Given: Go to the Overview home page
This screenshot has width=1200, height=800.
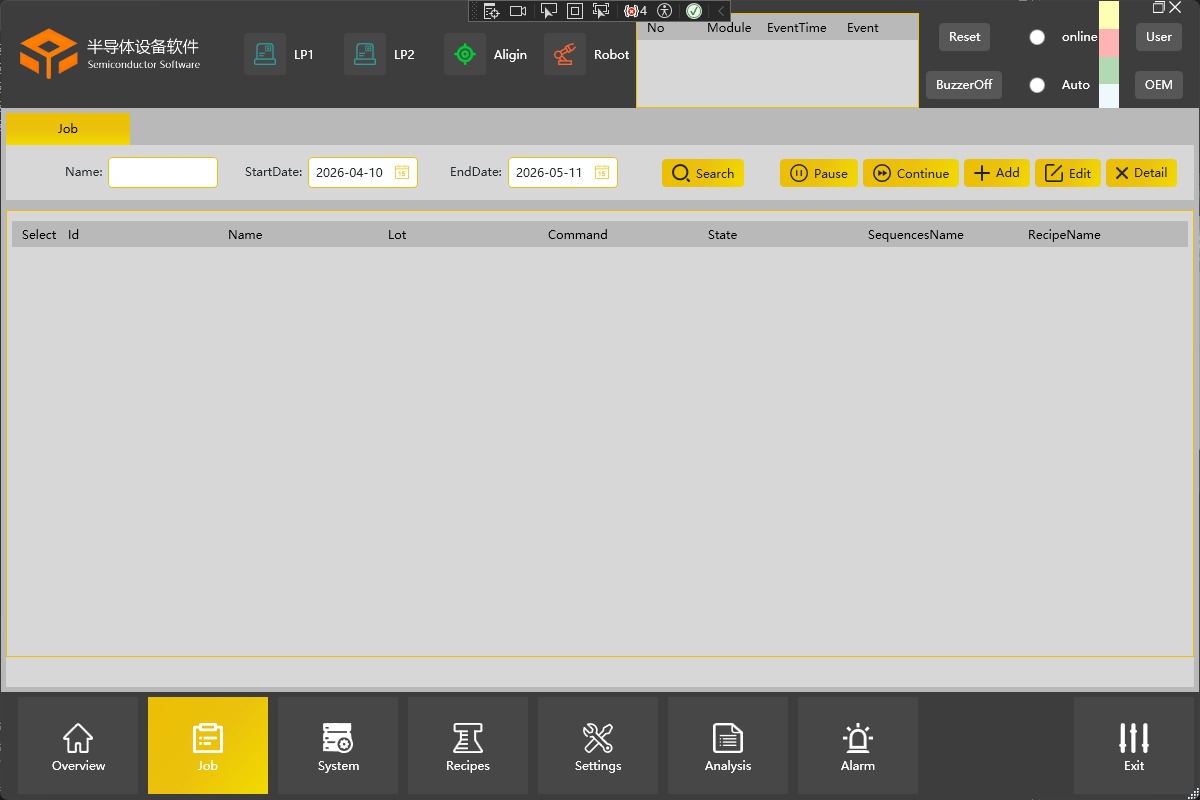Looking at the screenshot, I should (78, 746).
